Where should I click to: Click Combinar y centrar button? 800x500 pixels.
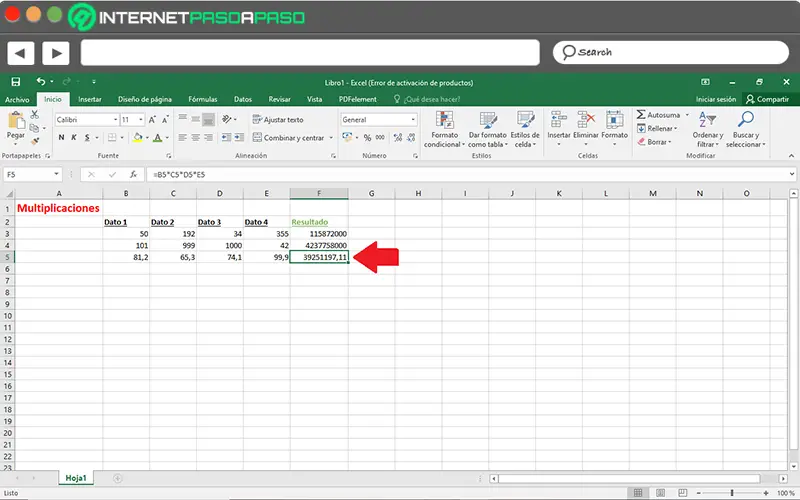click(x=288, y=138)
